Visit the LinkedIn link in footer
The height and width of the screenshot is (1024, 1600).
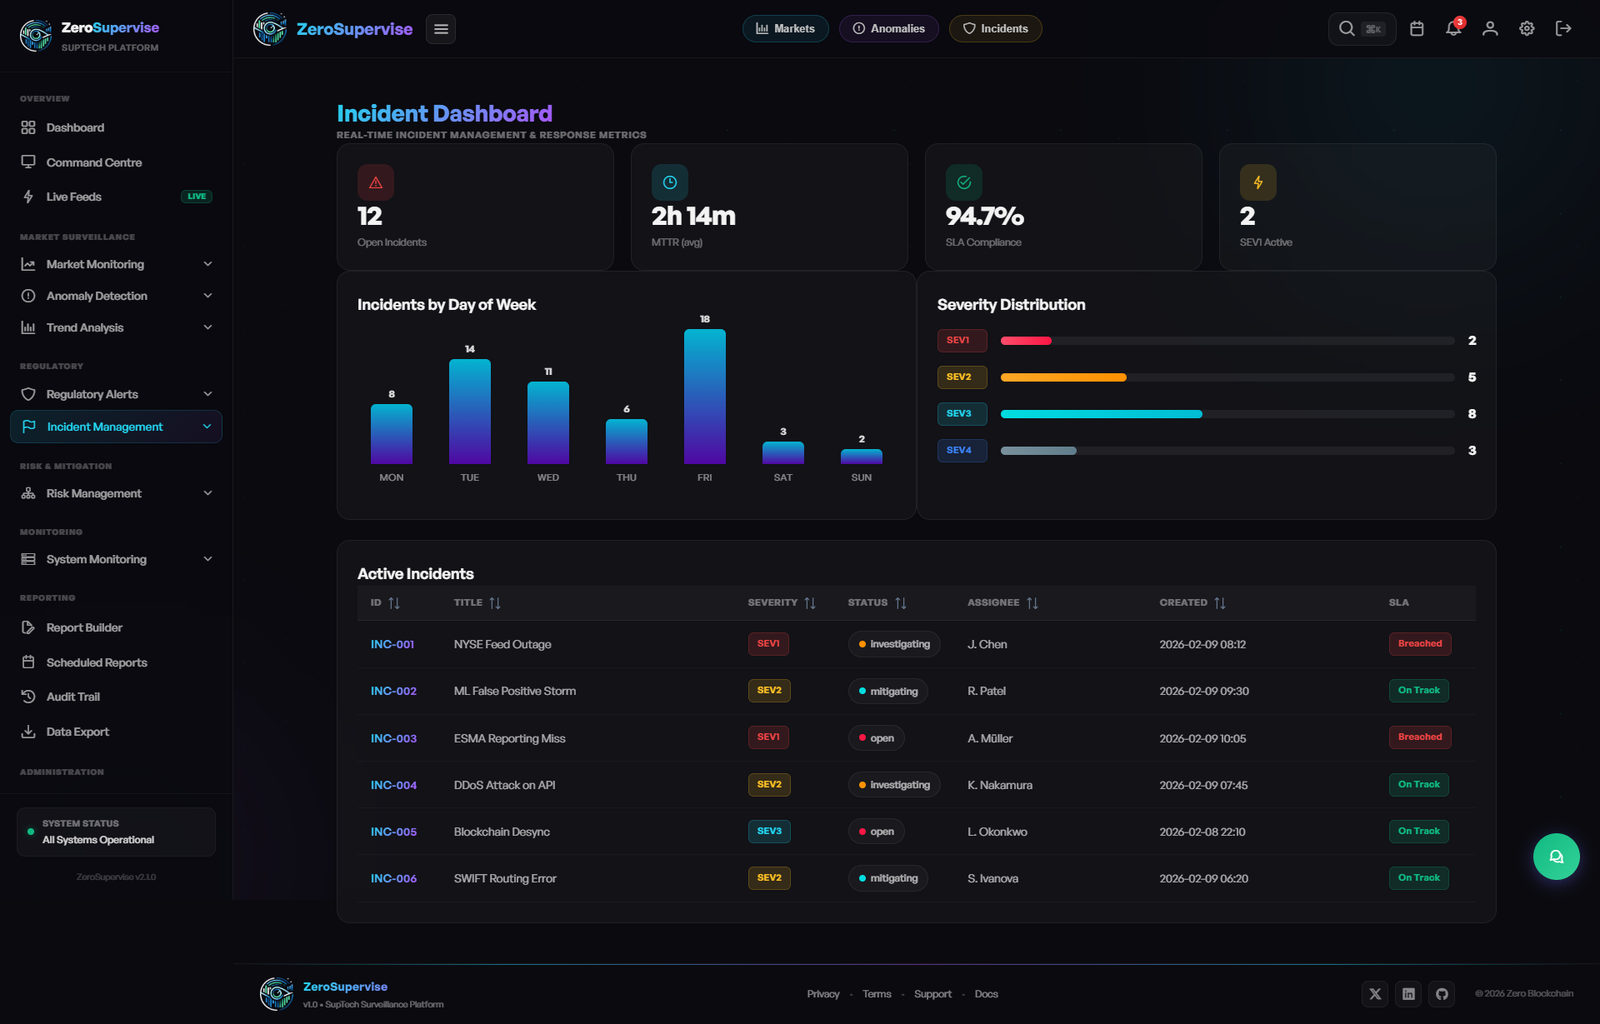coord(1408,994)
